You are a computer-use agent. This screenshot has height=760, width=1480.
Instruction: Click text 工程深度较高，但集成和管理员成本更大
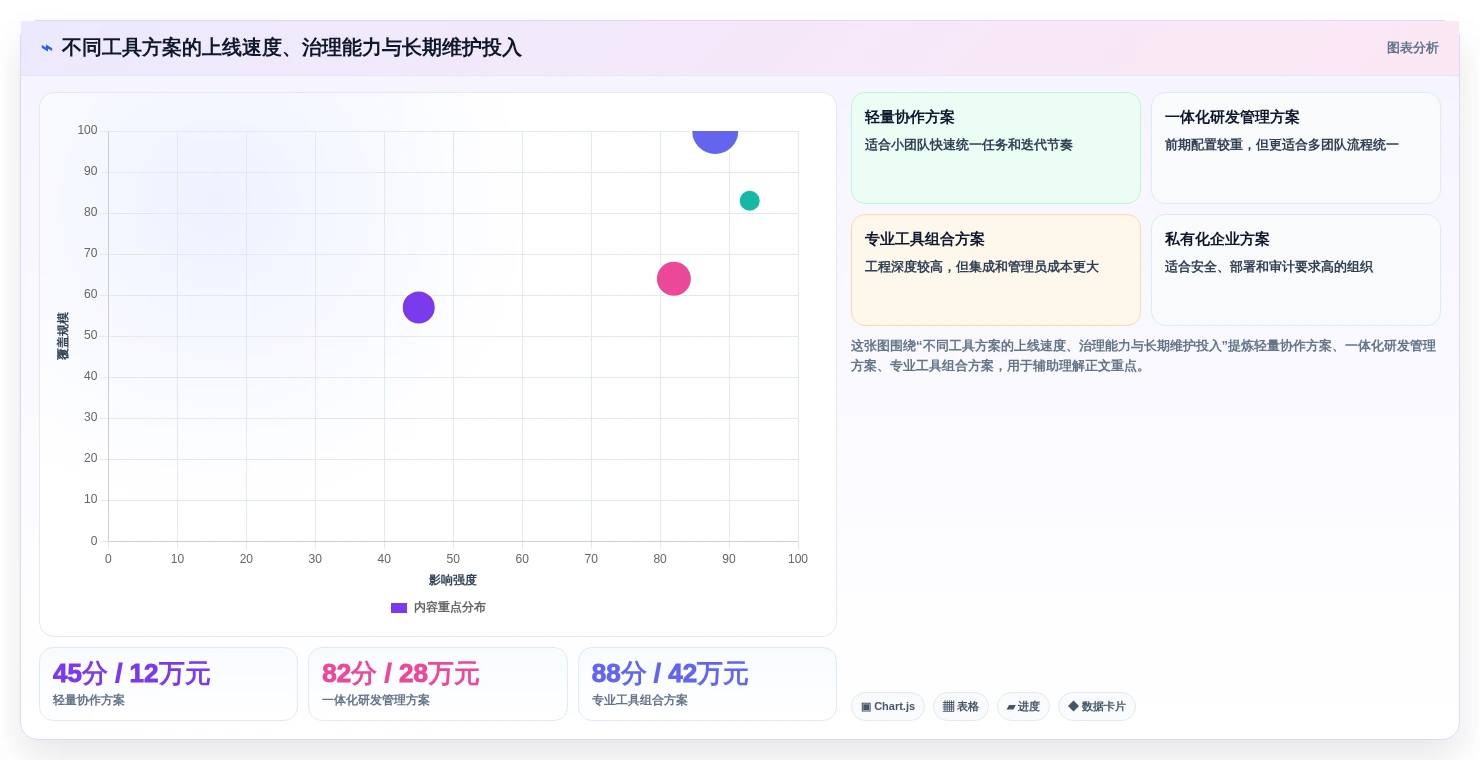[981, 267]
